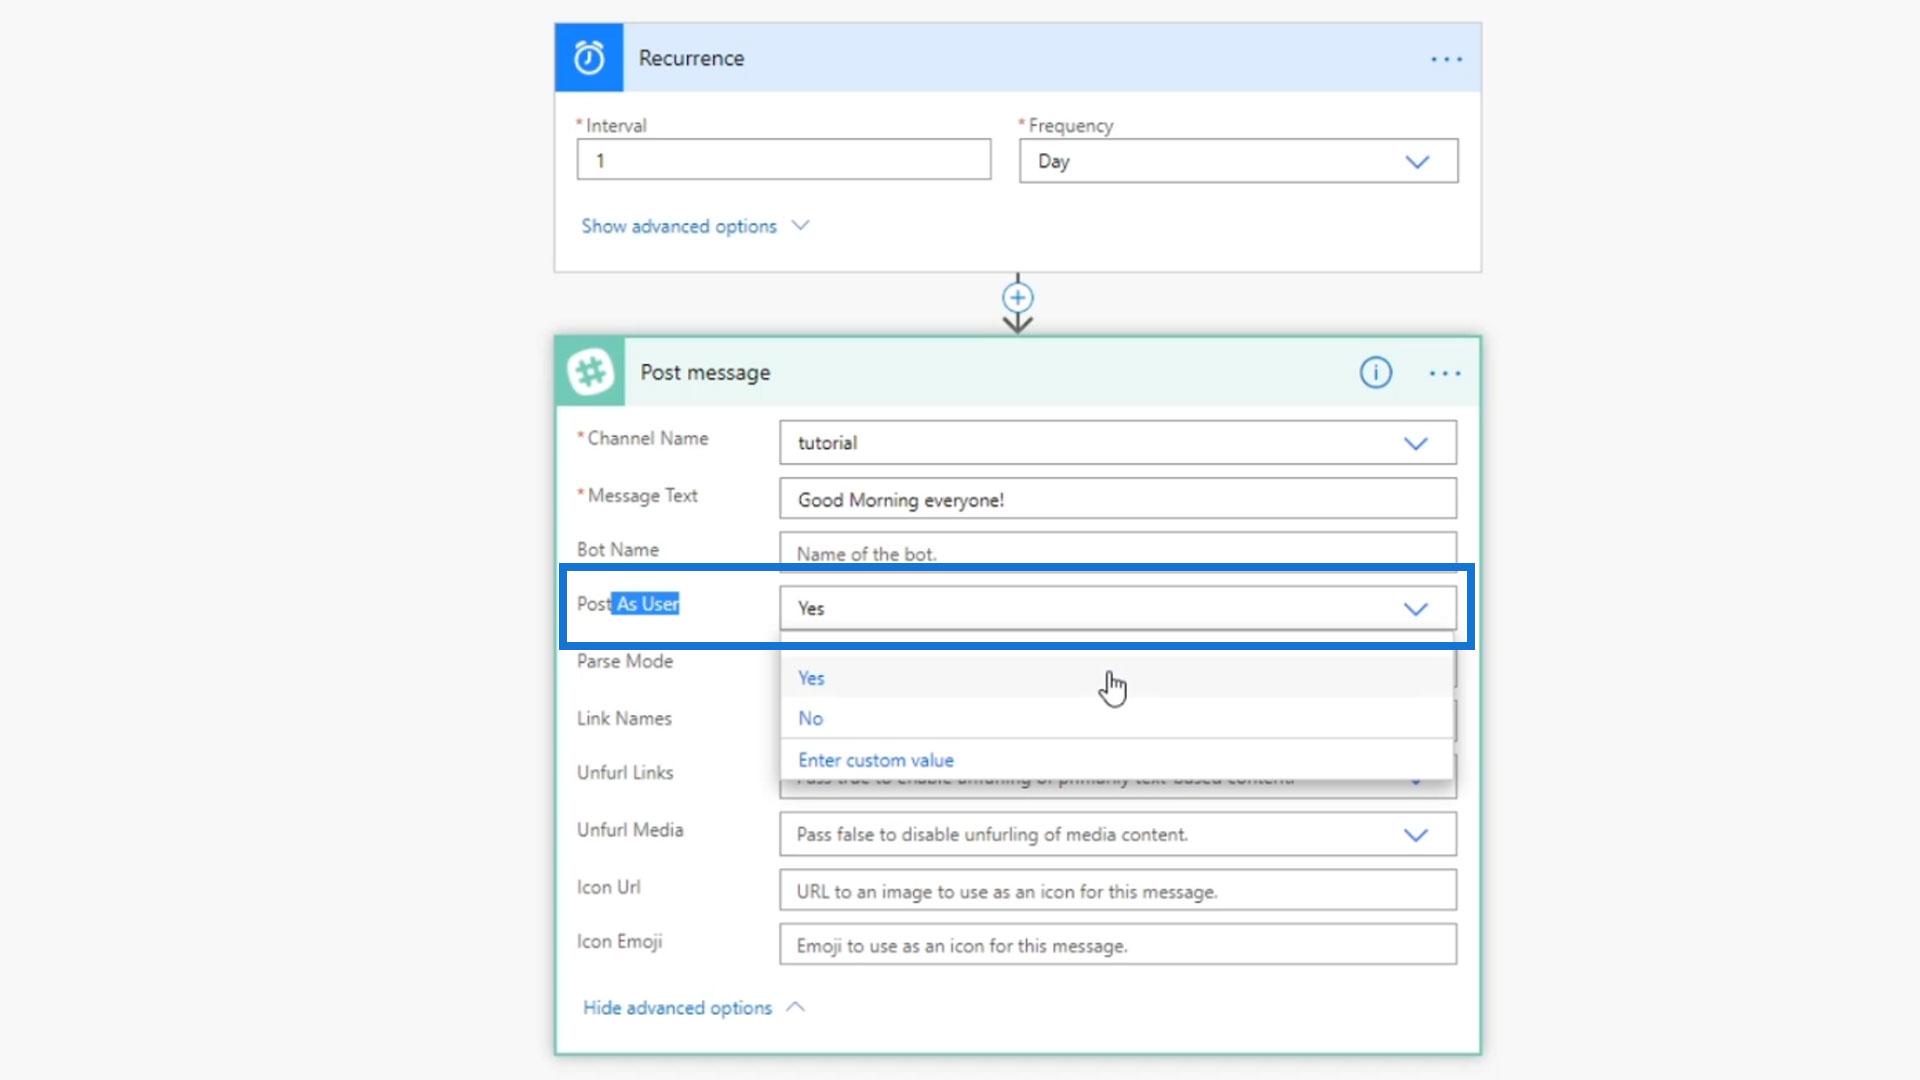Viewport: 1920px width, 1080px height.
Task: Collapse the Post As User dropdown
Action: (x=1415, y=608)
